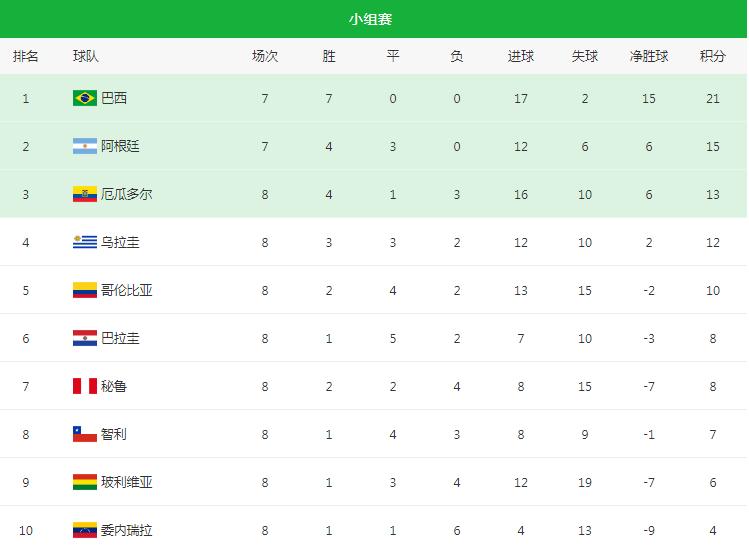749x546 pixels.
Task: Select the Colombia flag icon
Action: pos(85,290)
